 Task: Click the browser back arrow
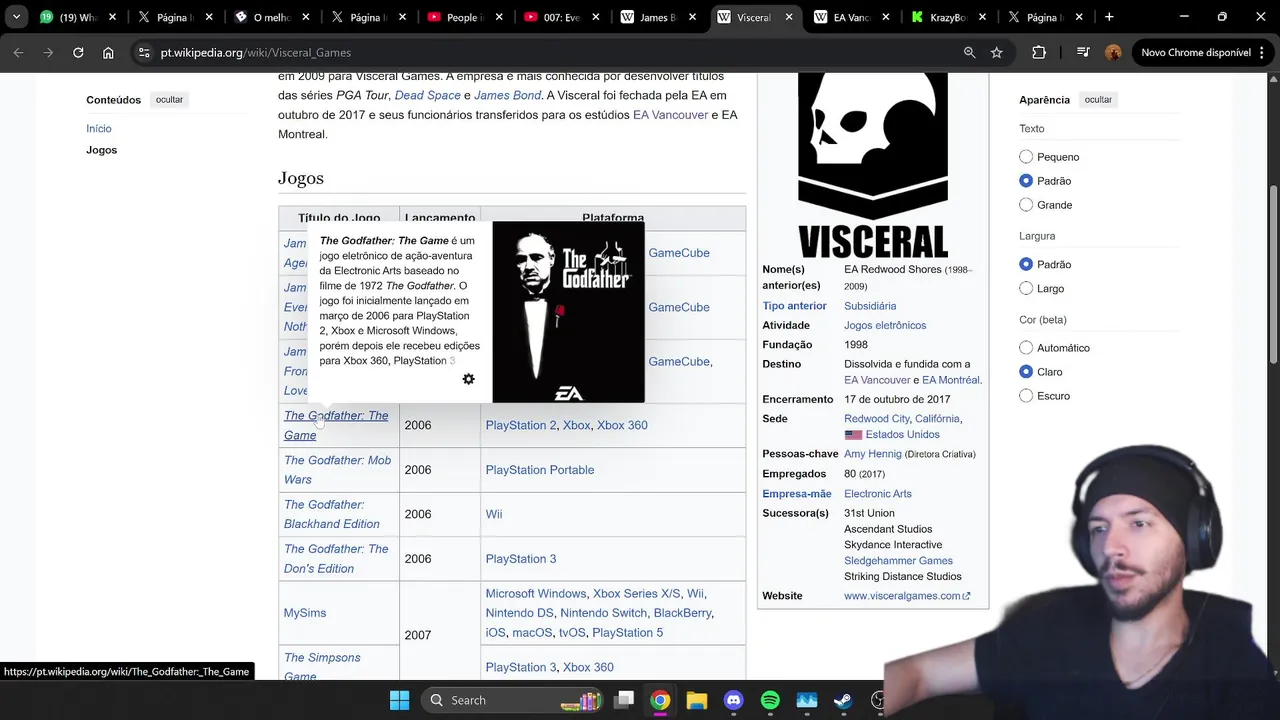[18, 52]
